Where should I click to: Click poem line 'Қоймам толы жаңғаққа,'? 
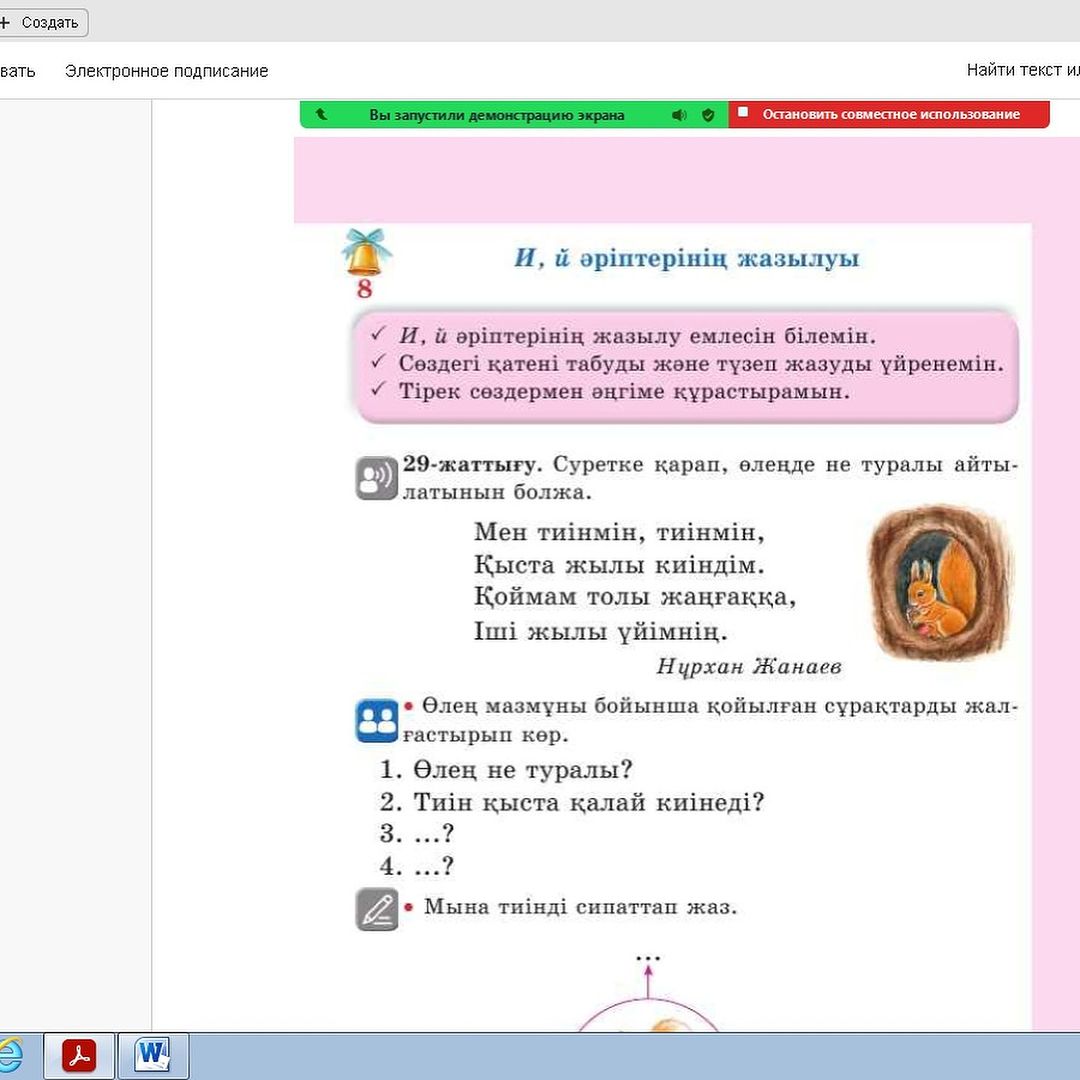pos(635,597)
